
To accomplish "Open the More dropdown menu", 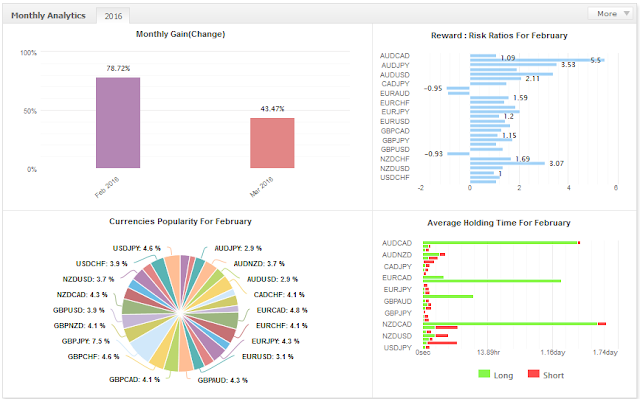I will pyautogui.click(x=611, y=13).
